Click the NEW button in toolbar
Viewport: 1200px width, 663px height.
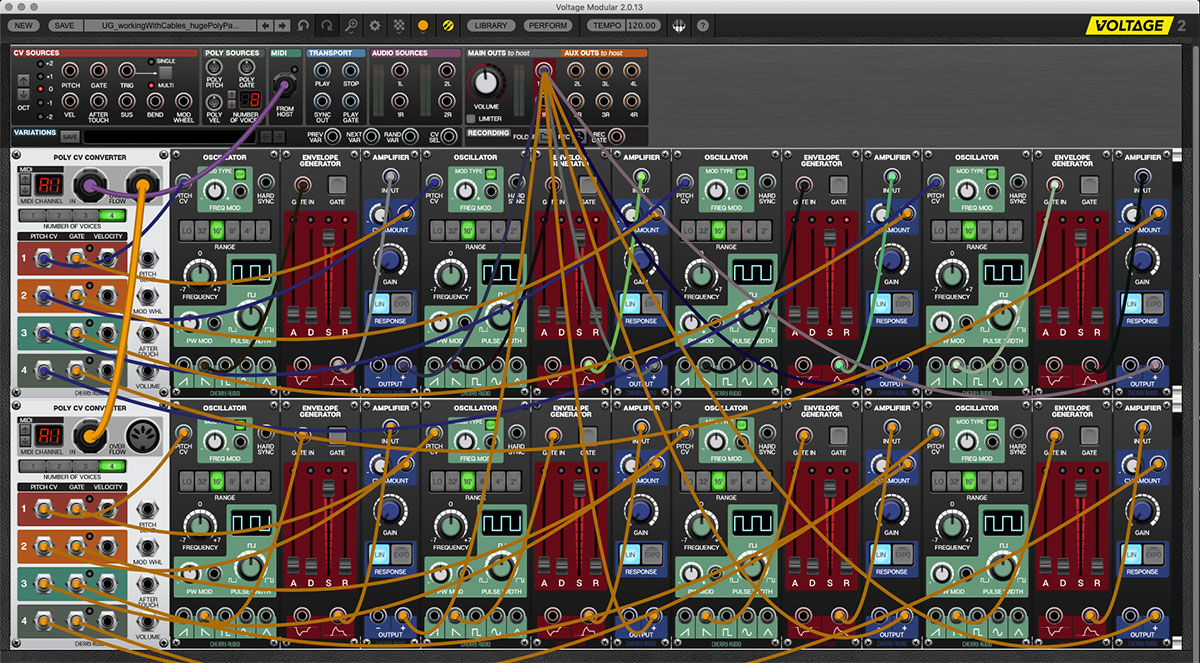[x=24, y=25]
